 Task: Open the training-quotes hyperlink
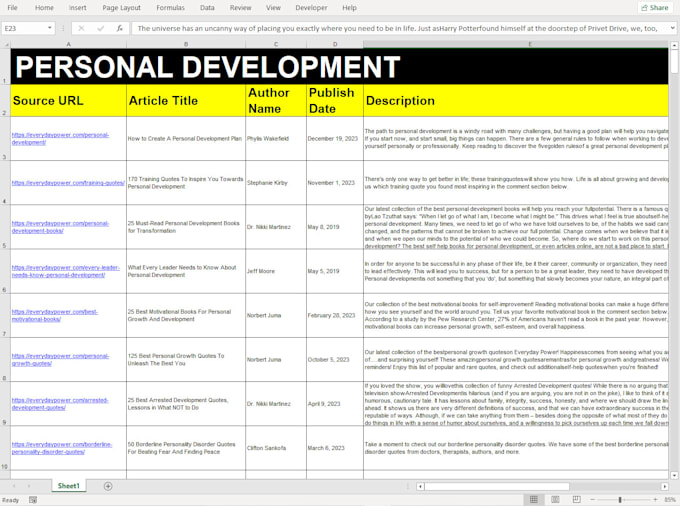(x=68, y=183)
